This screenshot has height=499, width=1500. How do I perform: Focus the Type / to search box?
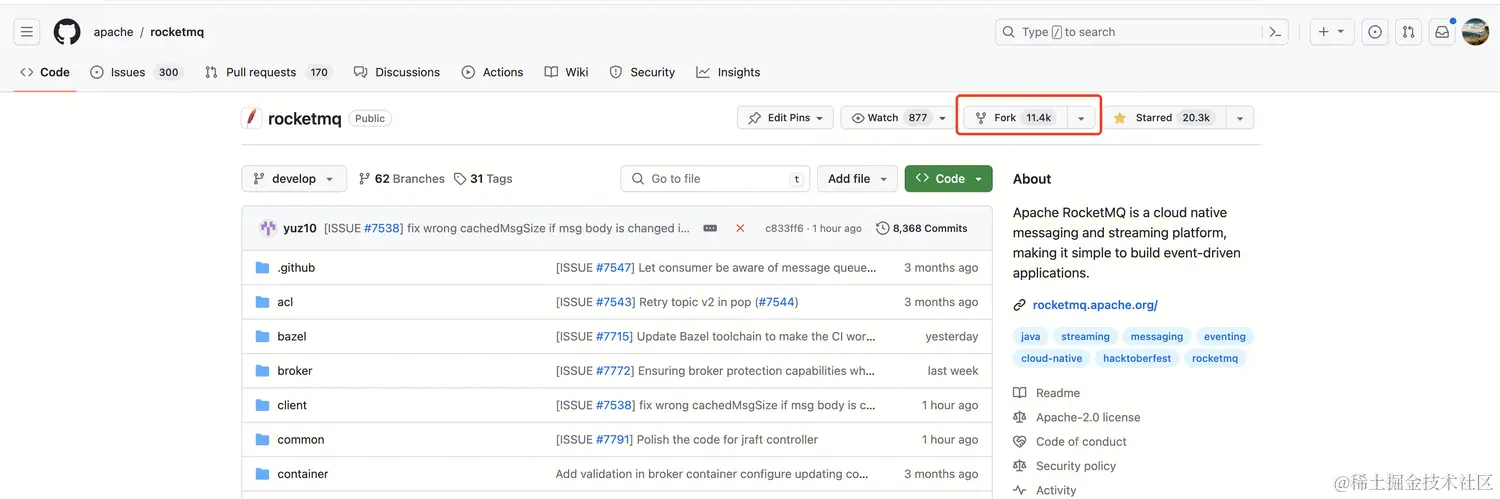coord(1140,32)
